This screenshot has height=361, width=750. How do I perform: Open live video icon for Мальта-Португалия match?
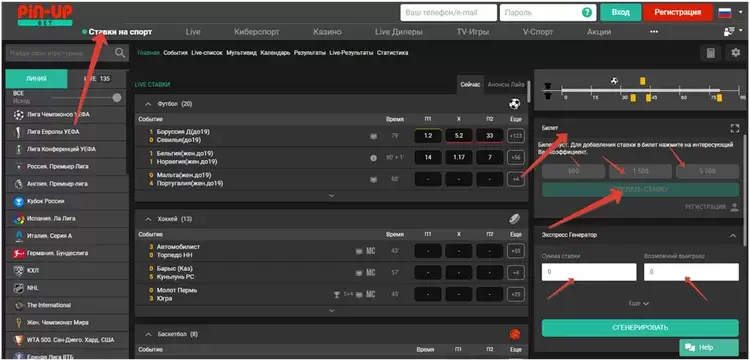(x=374, y=179)
